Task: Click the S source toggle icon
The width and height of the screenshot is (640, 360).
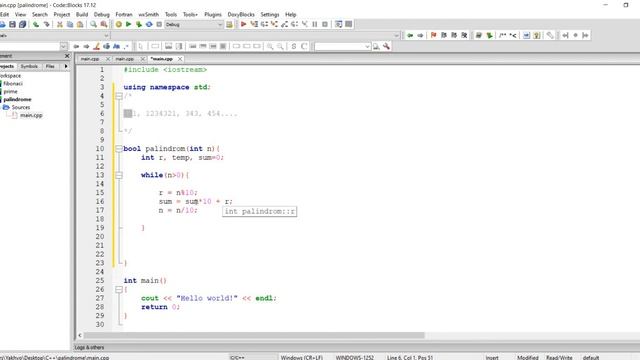Action: coord(294,47)
